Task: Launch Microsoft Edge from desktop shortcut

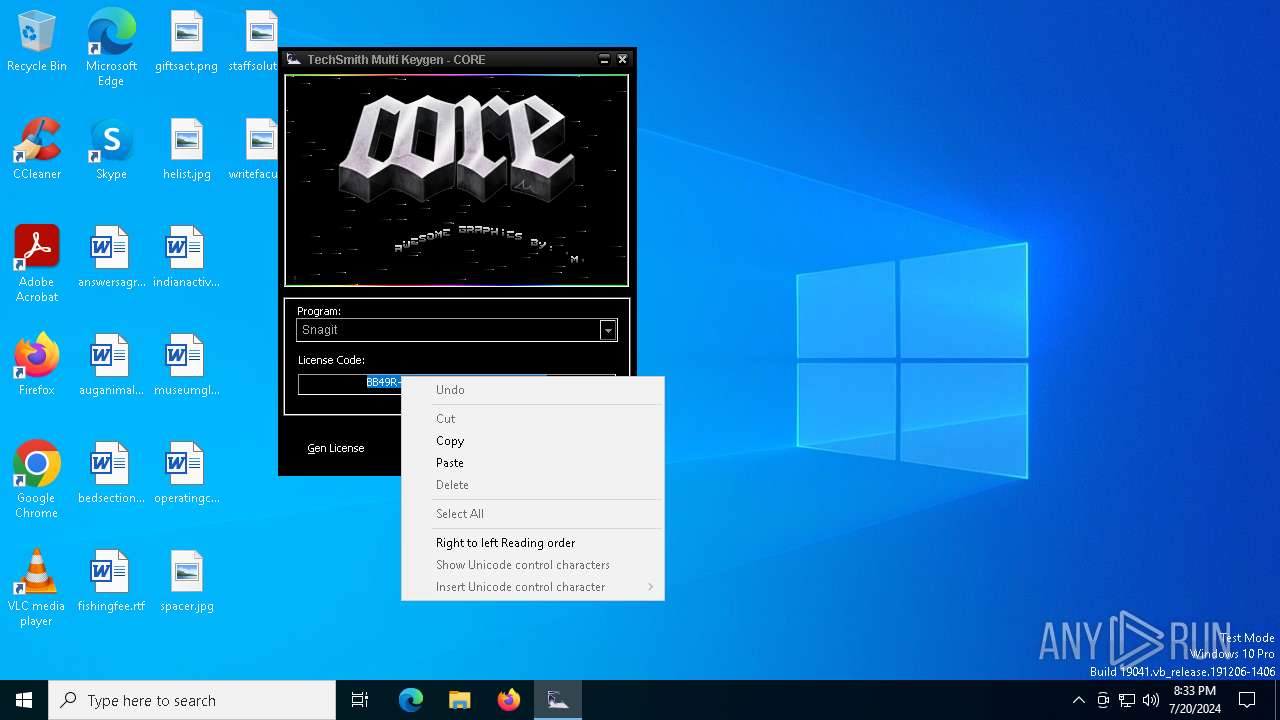Action: [111, 47]
